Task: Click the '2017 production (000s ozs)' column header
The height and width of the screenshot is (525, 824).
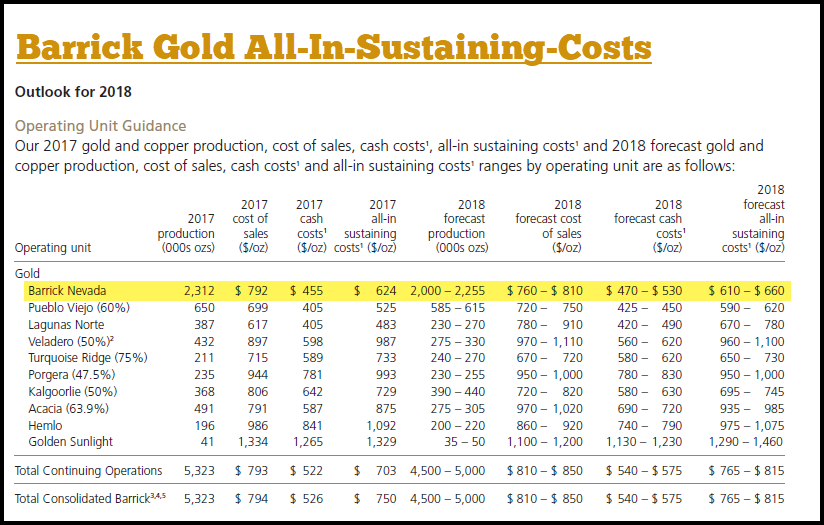Action: pyautogui.click(x=186, y=233)
